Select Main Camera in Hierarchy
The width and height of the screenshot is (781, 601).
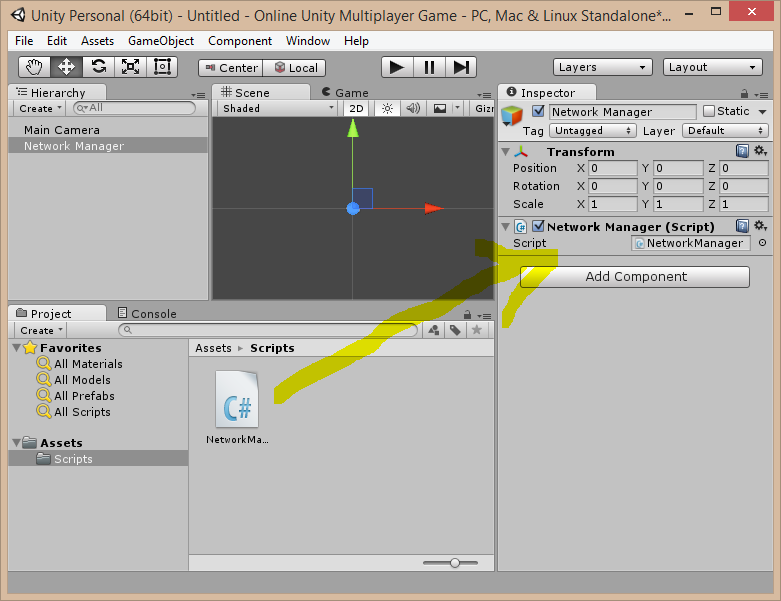tap(108, 130)
